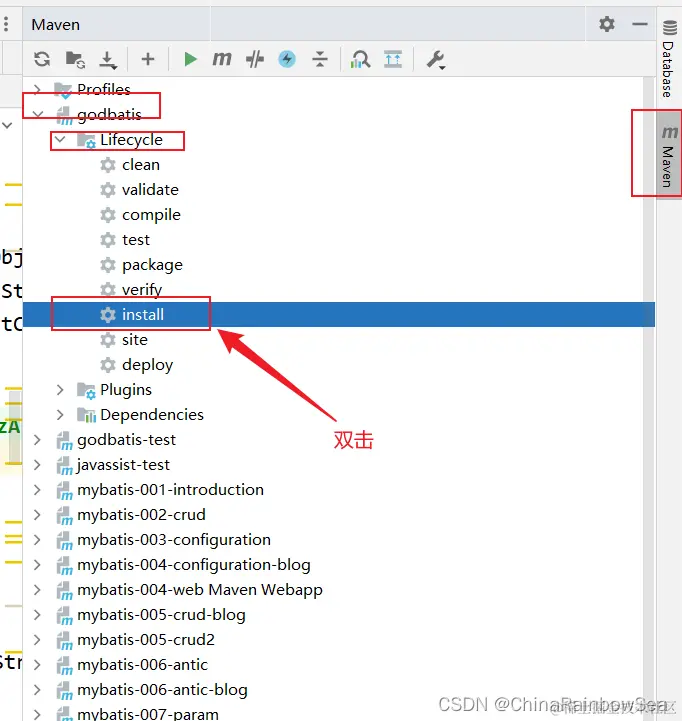Expand the Dependencies folder
Image resolution: width=682 pixels, height=721 pixels.
[60, 415]
